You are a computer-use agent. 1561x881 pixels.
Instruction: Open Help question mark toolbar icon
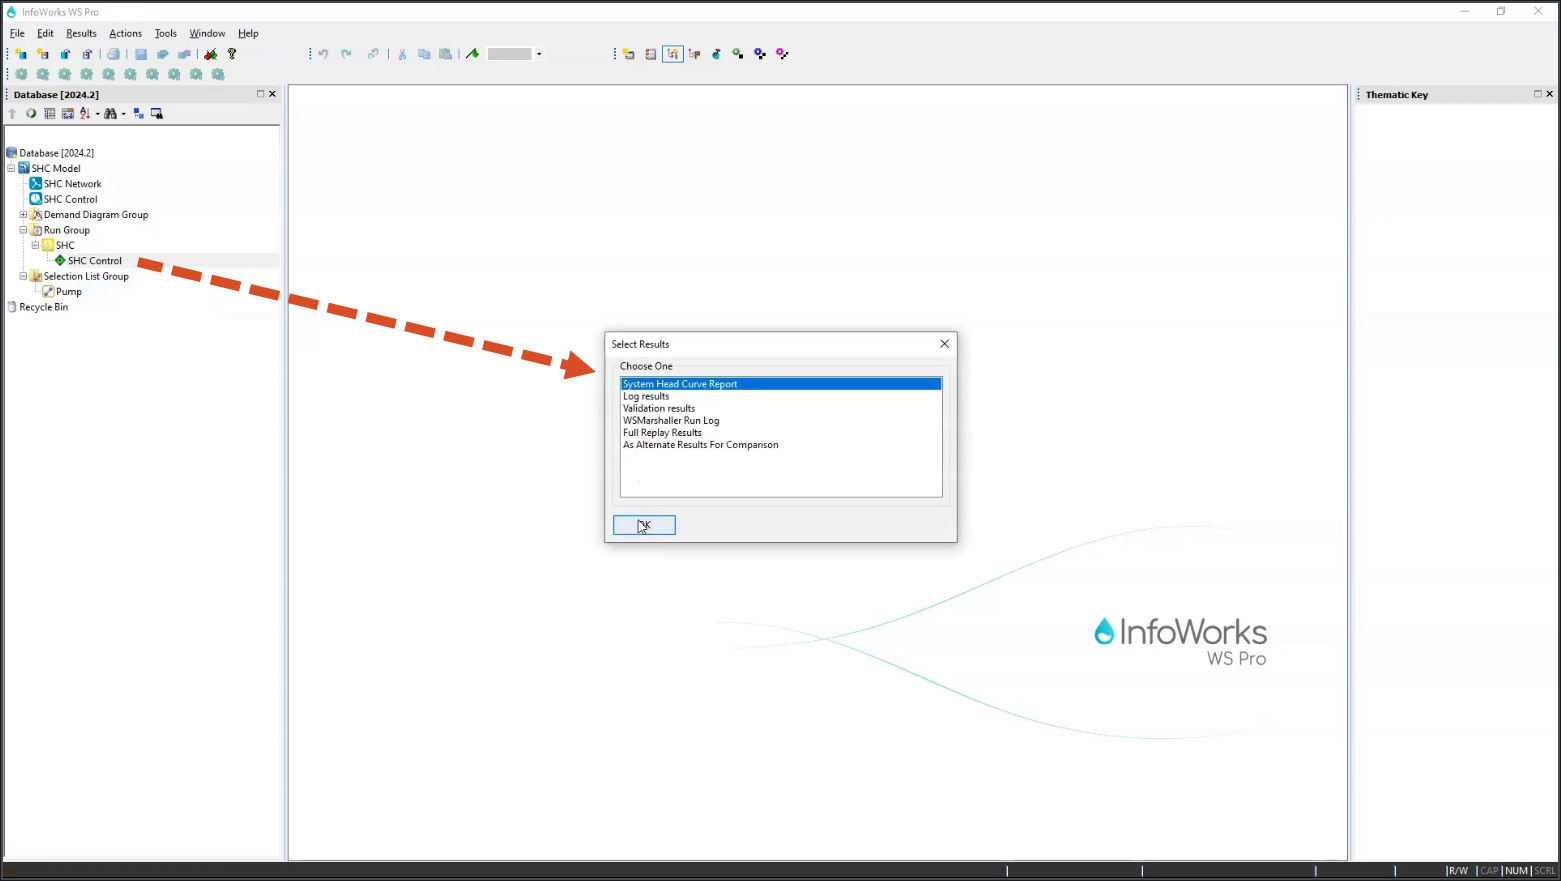point(232,54)
